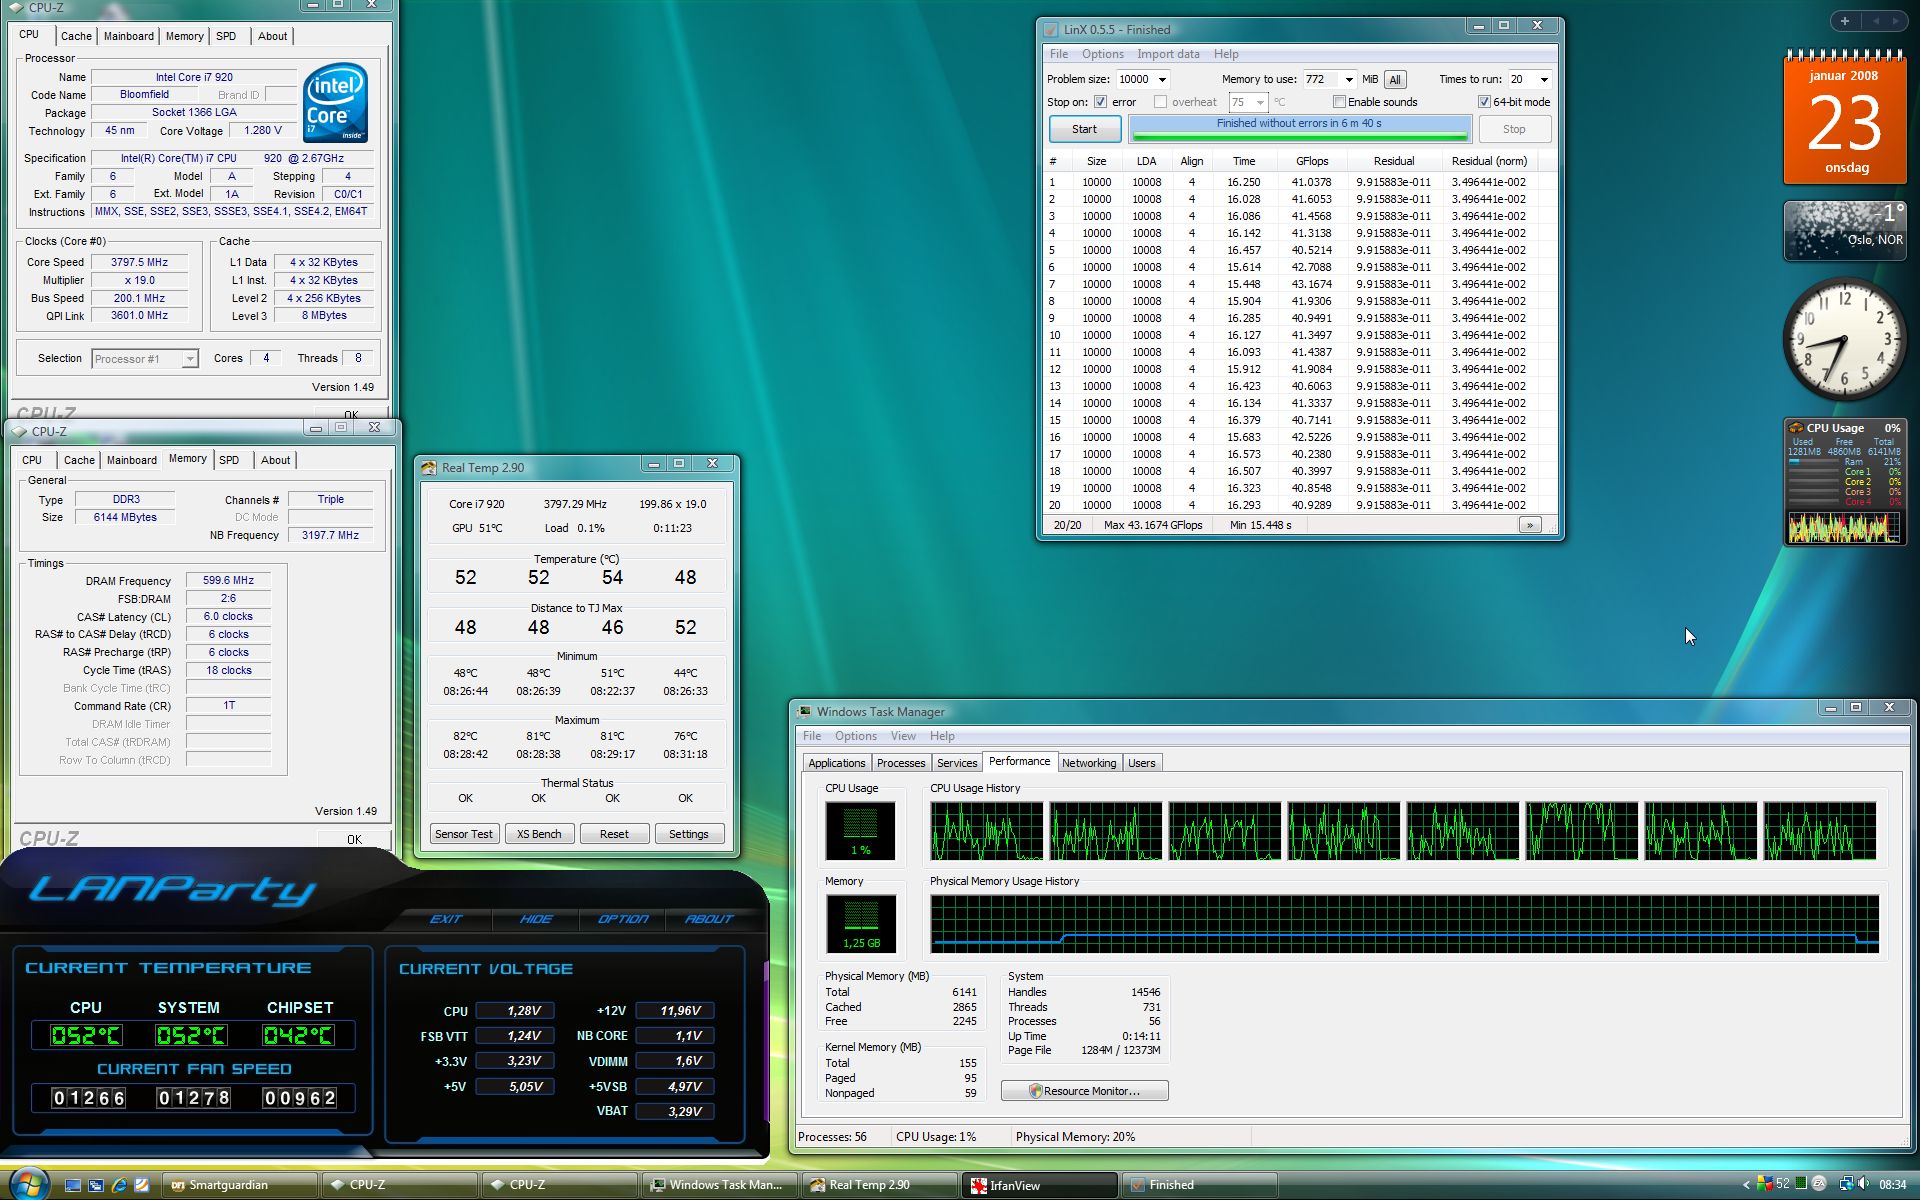This screenshot has width=1920, height=1200.
Task: Open Smartguardian from the taskbar
Action: (x=239, y=1185)
